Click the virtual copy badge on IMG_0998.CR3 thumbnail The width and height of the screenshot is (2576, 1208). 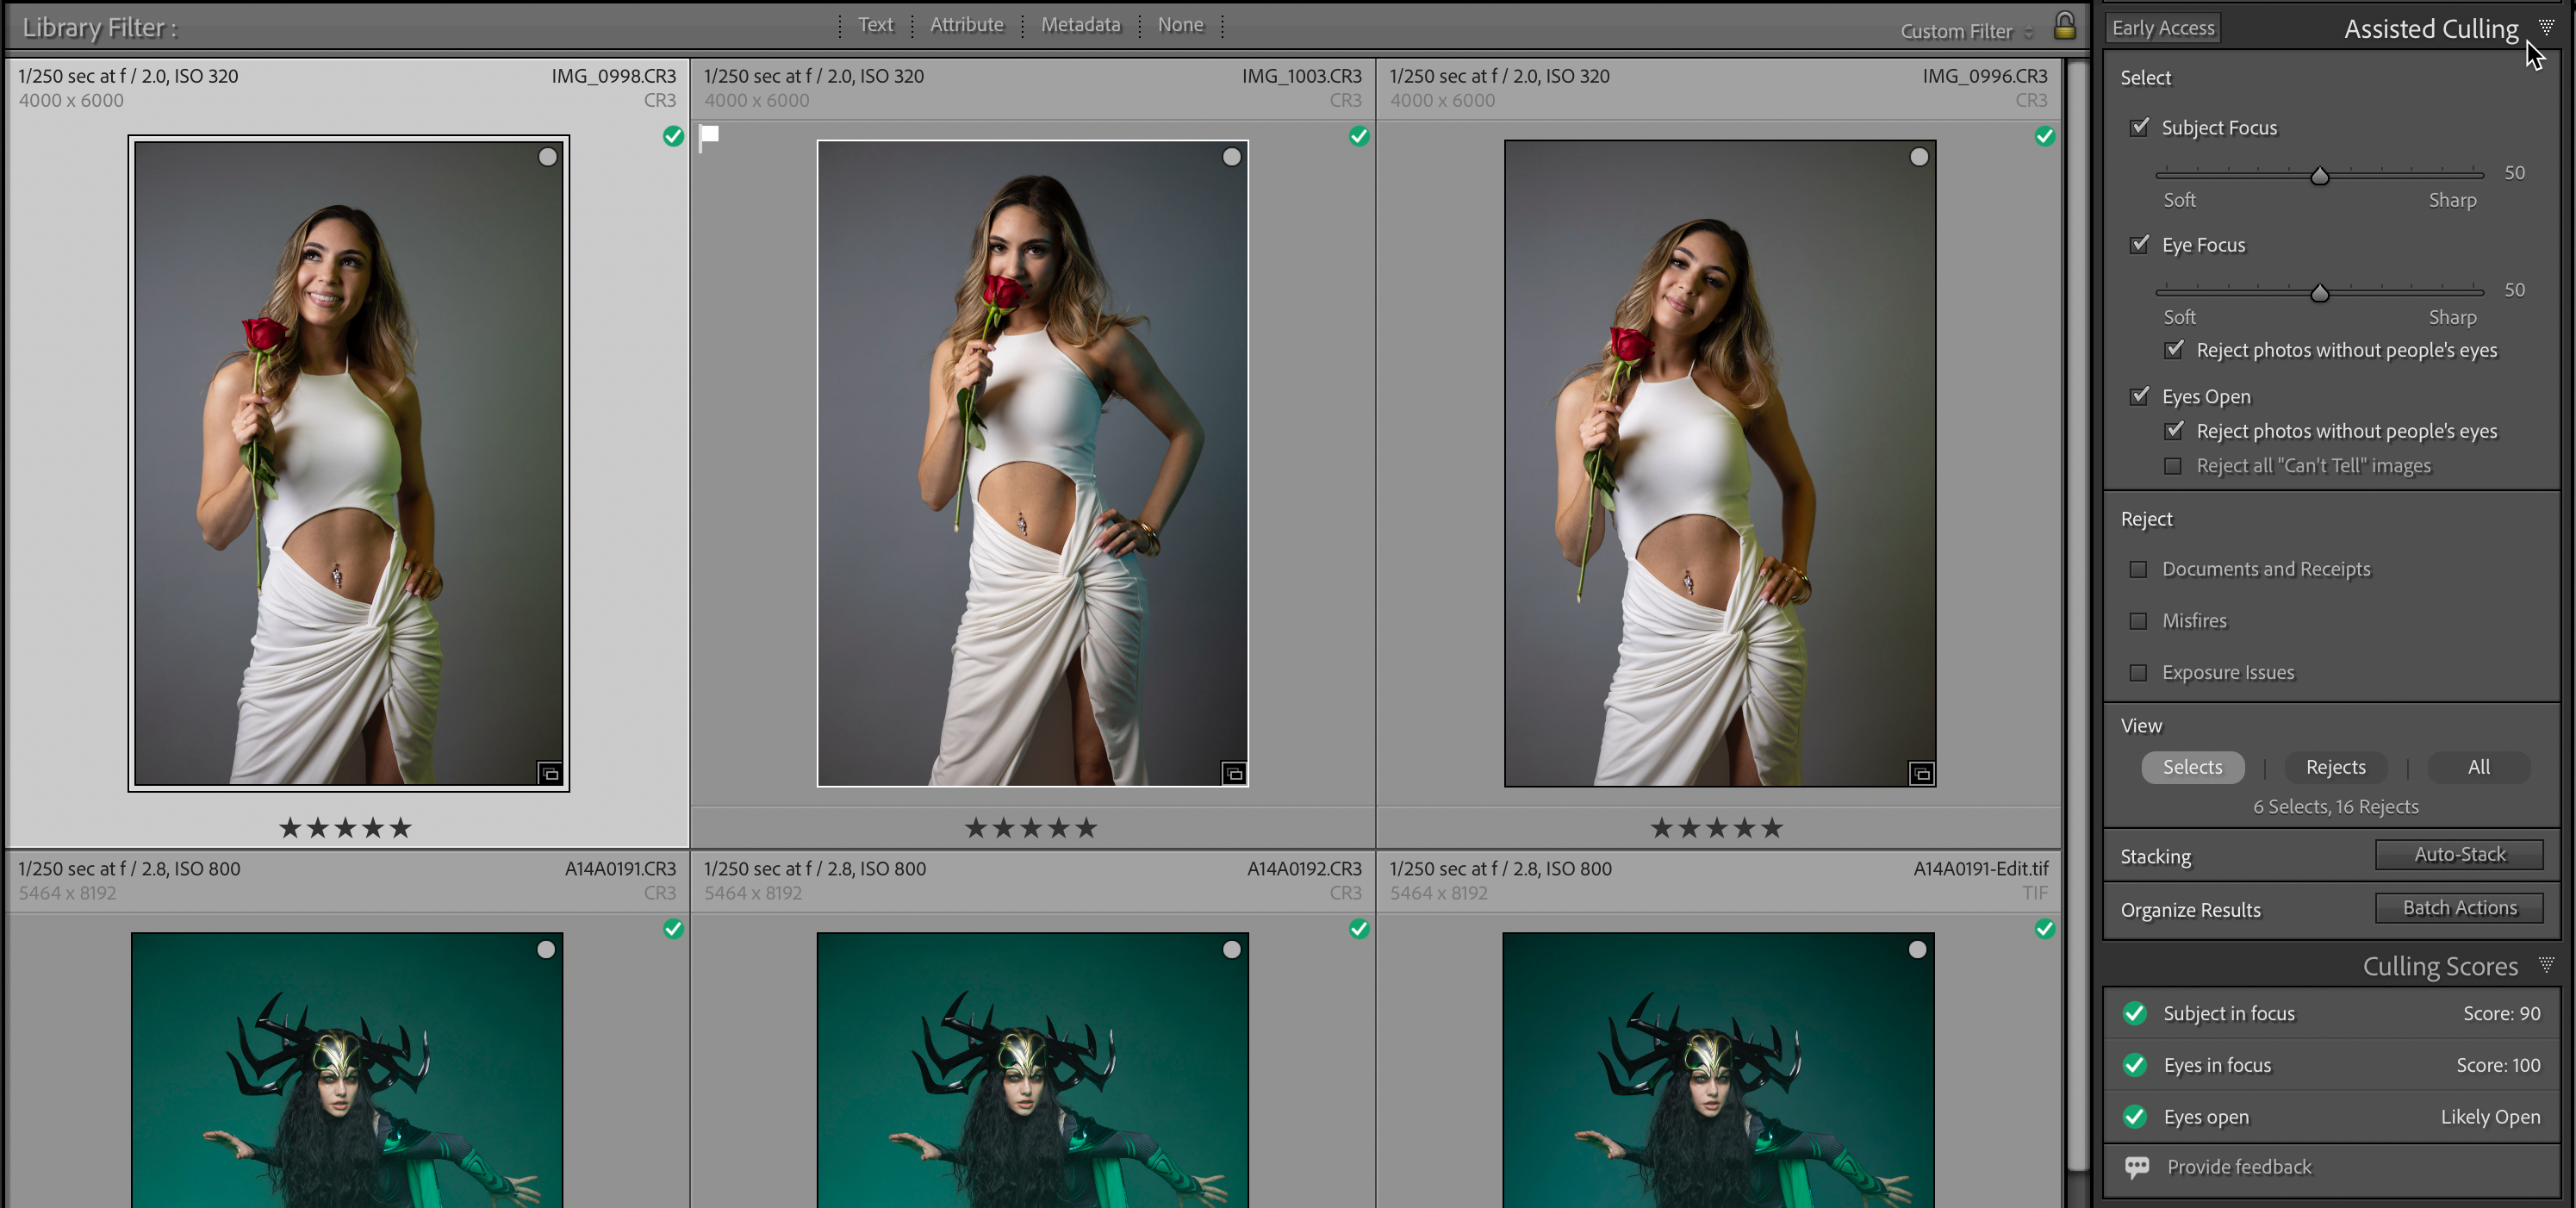549,773
